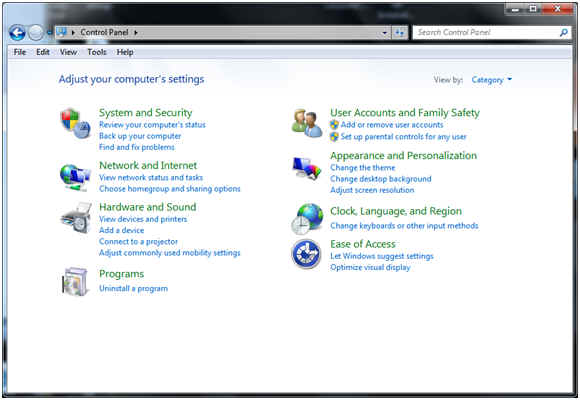
Task: Click the Uninstall a program link
Action: point(134,288)
